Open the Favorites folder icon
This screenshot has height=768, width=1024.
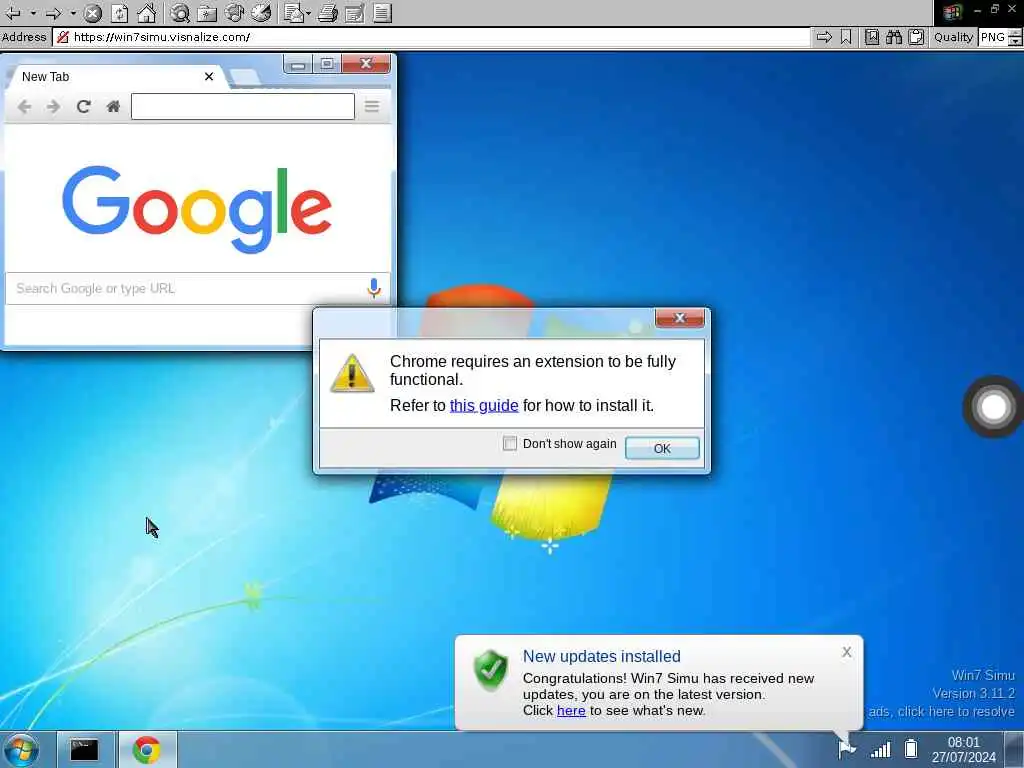coord(207,13)
